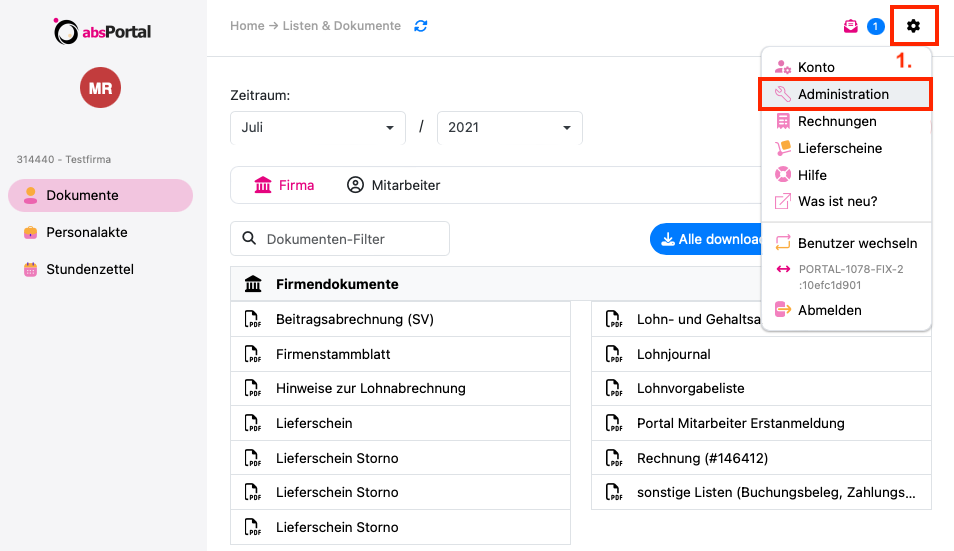Click the Alle download button
The height and width of the screenshot is (551, 954).
[706, 239]
